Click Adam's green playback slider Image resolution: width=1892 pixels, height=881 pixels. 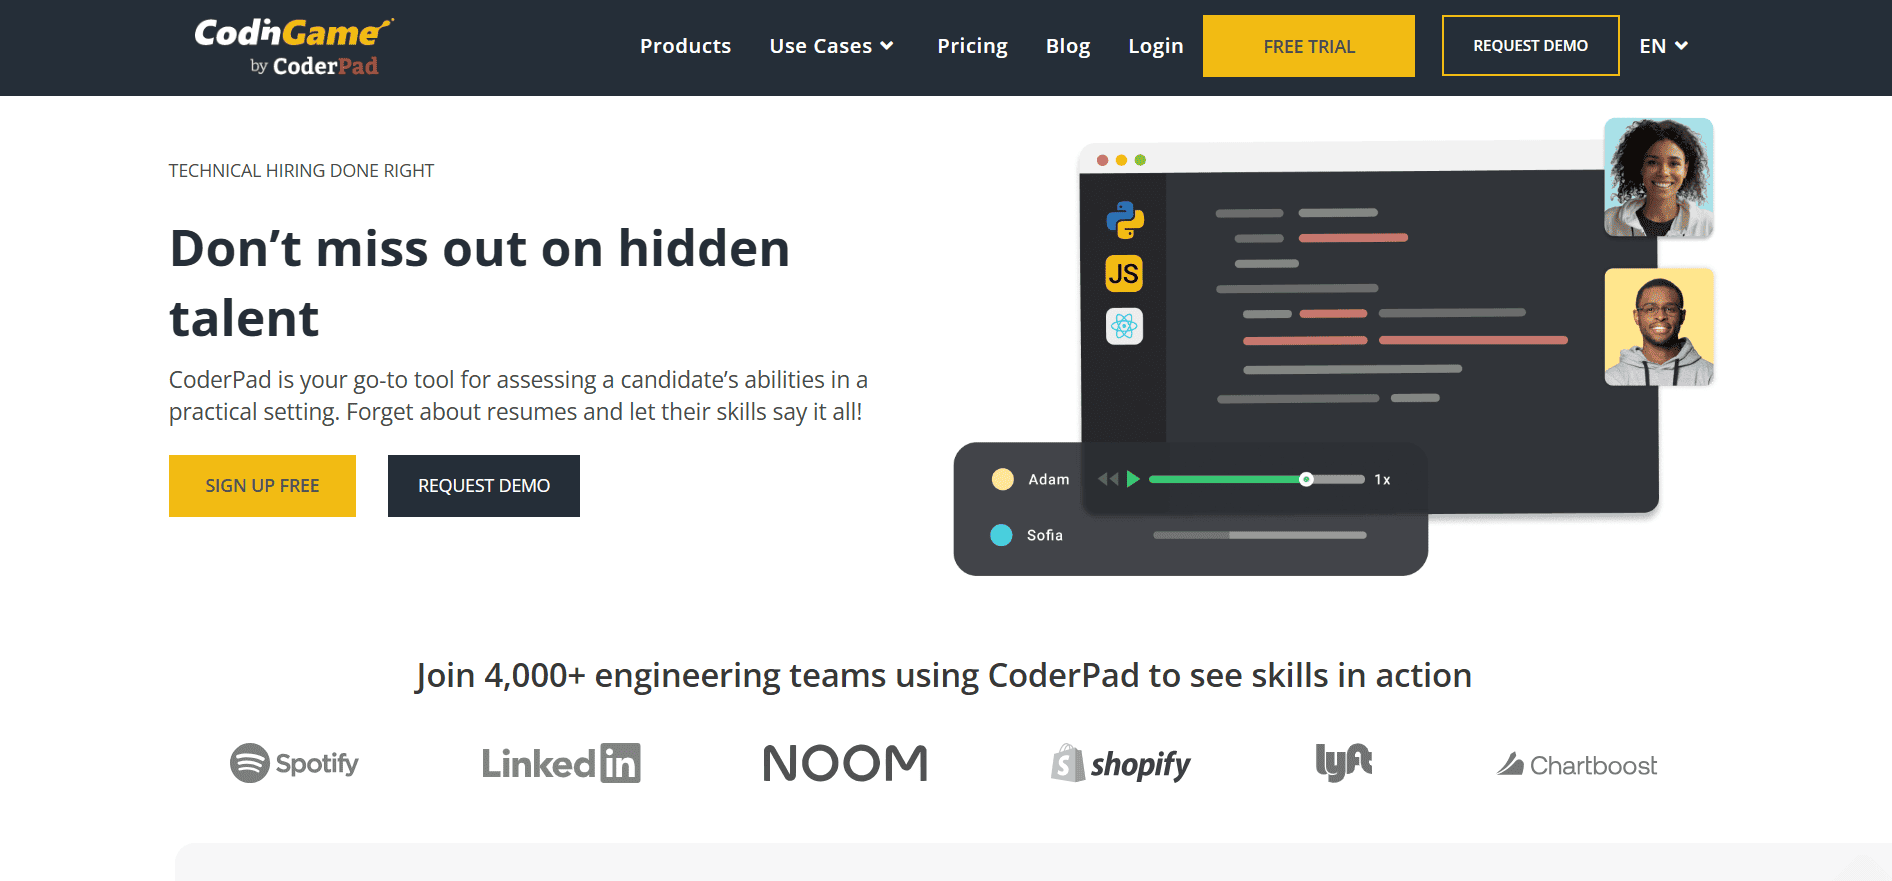click(1257, 479)
